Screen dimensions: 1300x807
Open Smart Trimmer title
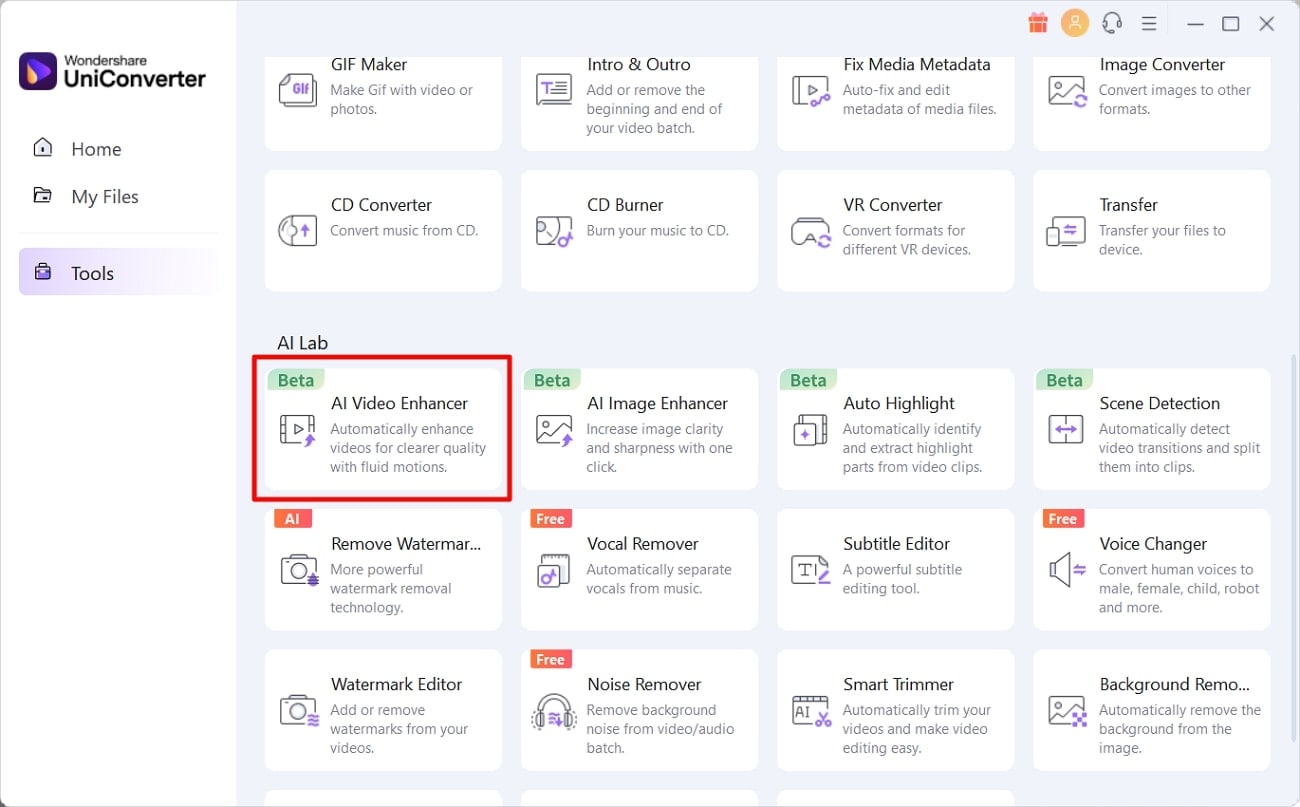898,684
